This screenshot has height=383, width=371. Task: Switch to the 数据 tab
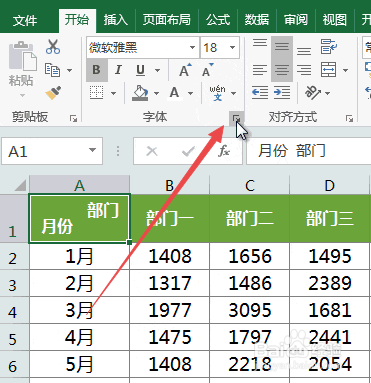point(257,20)
